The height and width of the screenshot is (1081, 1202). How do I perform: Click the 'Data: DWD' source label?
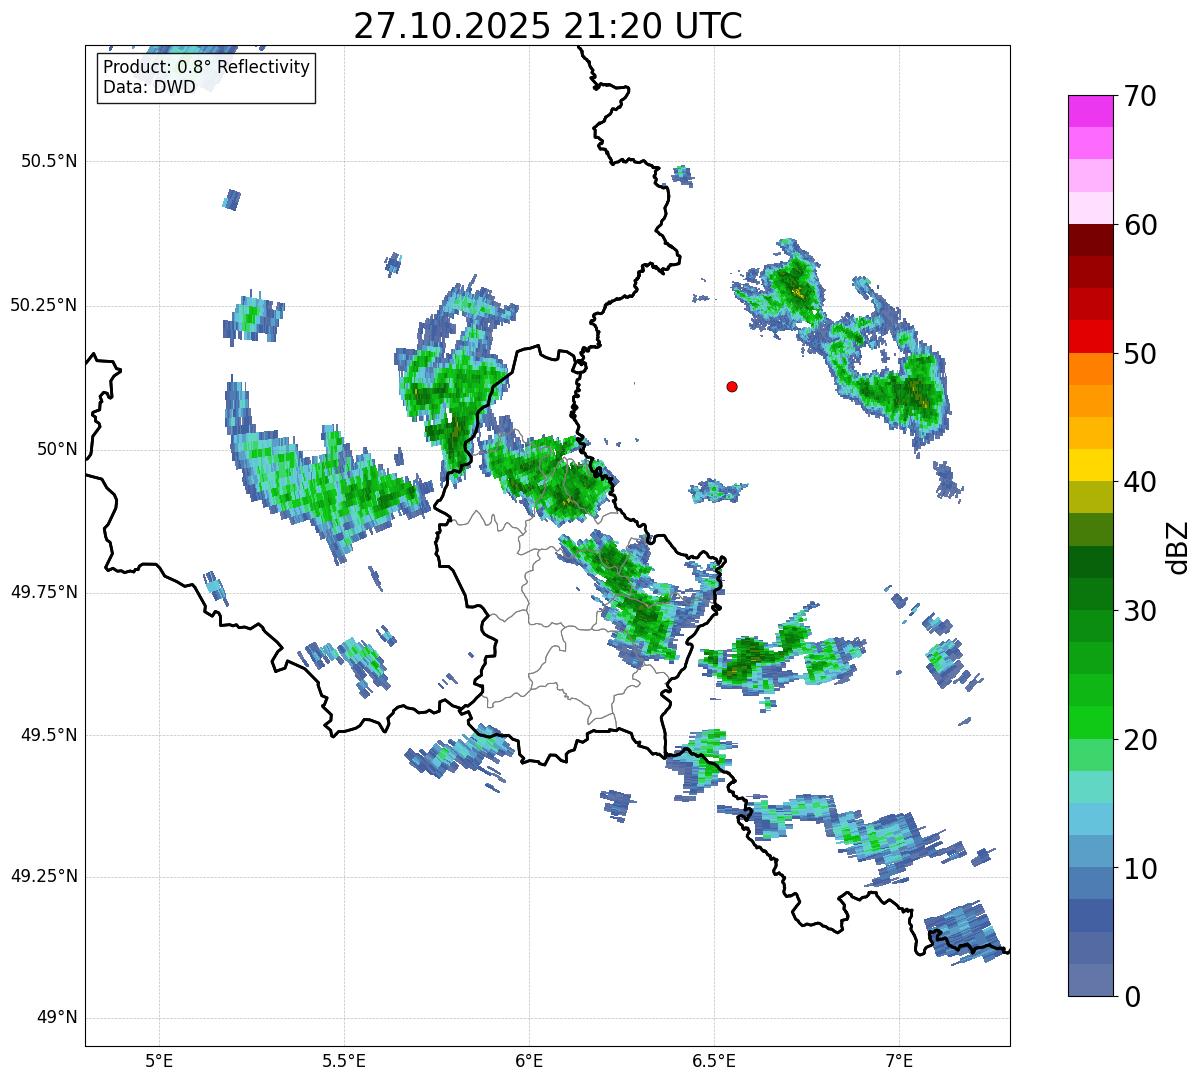149,88
